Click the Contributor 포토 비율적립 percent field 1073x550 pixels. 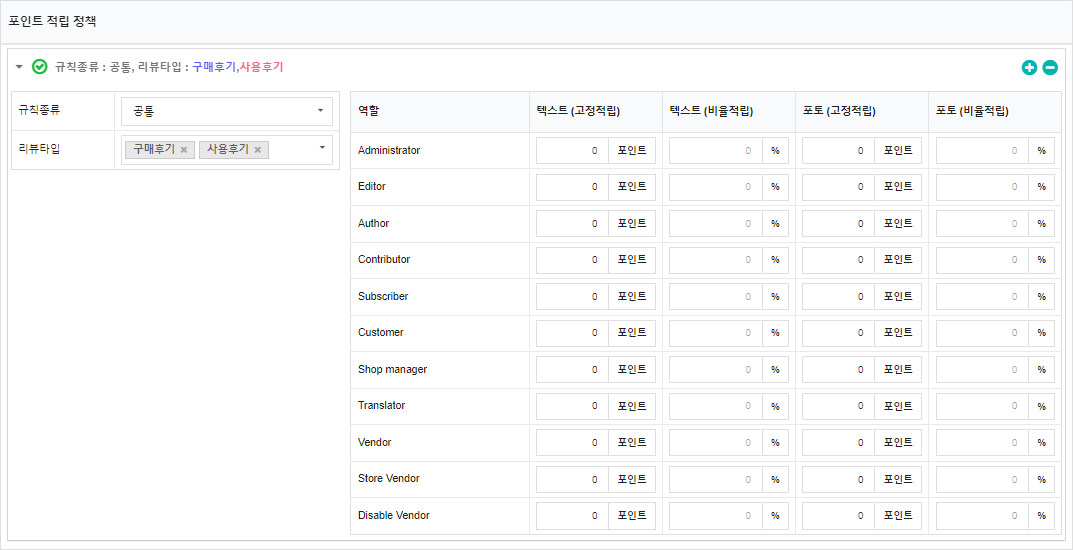pyautogui.click(x=983, y=260)
